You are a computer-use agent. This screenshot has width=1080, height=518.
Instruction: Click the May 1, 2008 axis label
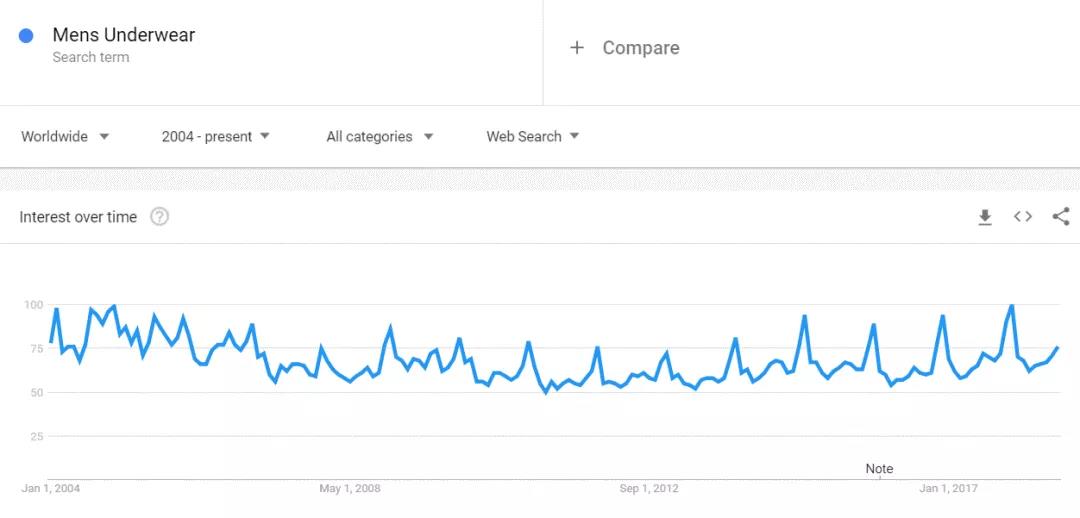pos(350,489)
